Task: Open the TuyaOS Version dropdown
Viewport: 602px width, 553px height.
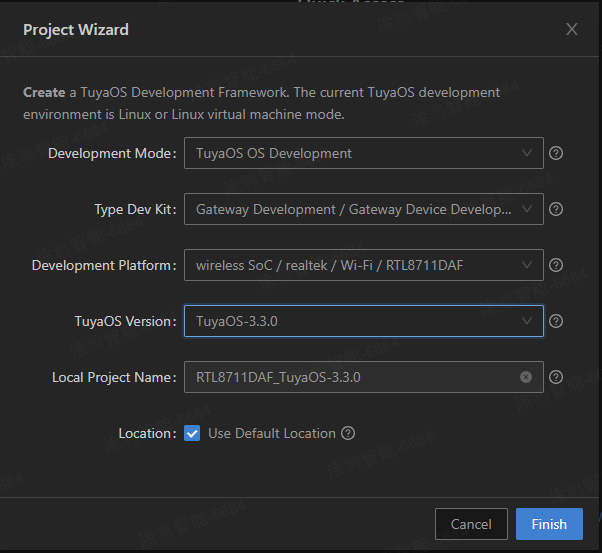Action: pyautogui.click(x=364, y=321)
